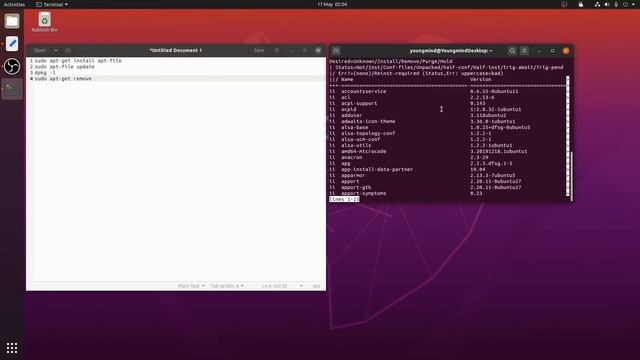
Task: Click the 'alsa-ucm-conf' entry
Action: tap(361, 139)
